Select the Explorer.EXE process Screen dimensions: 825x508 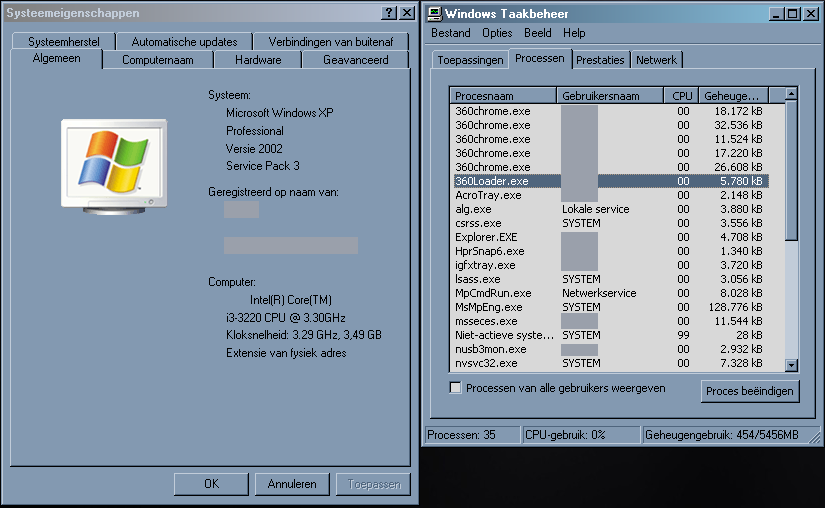611,237
